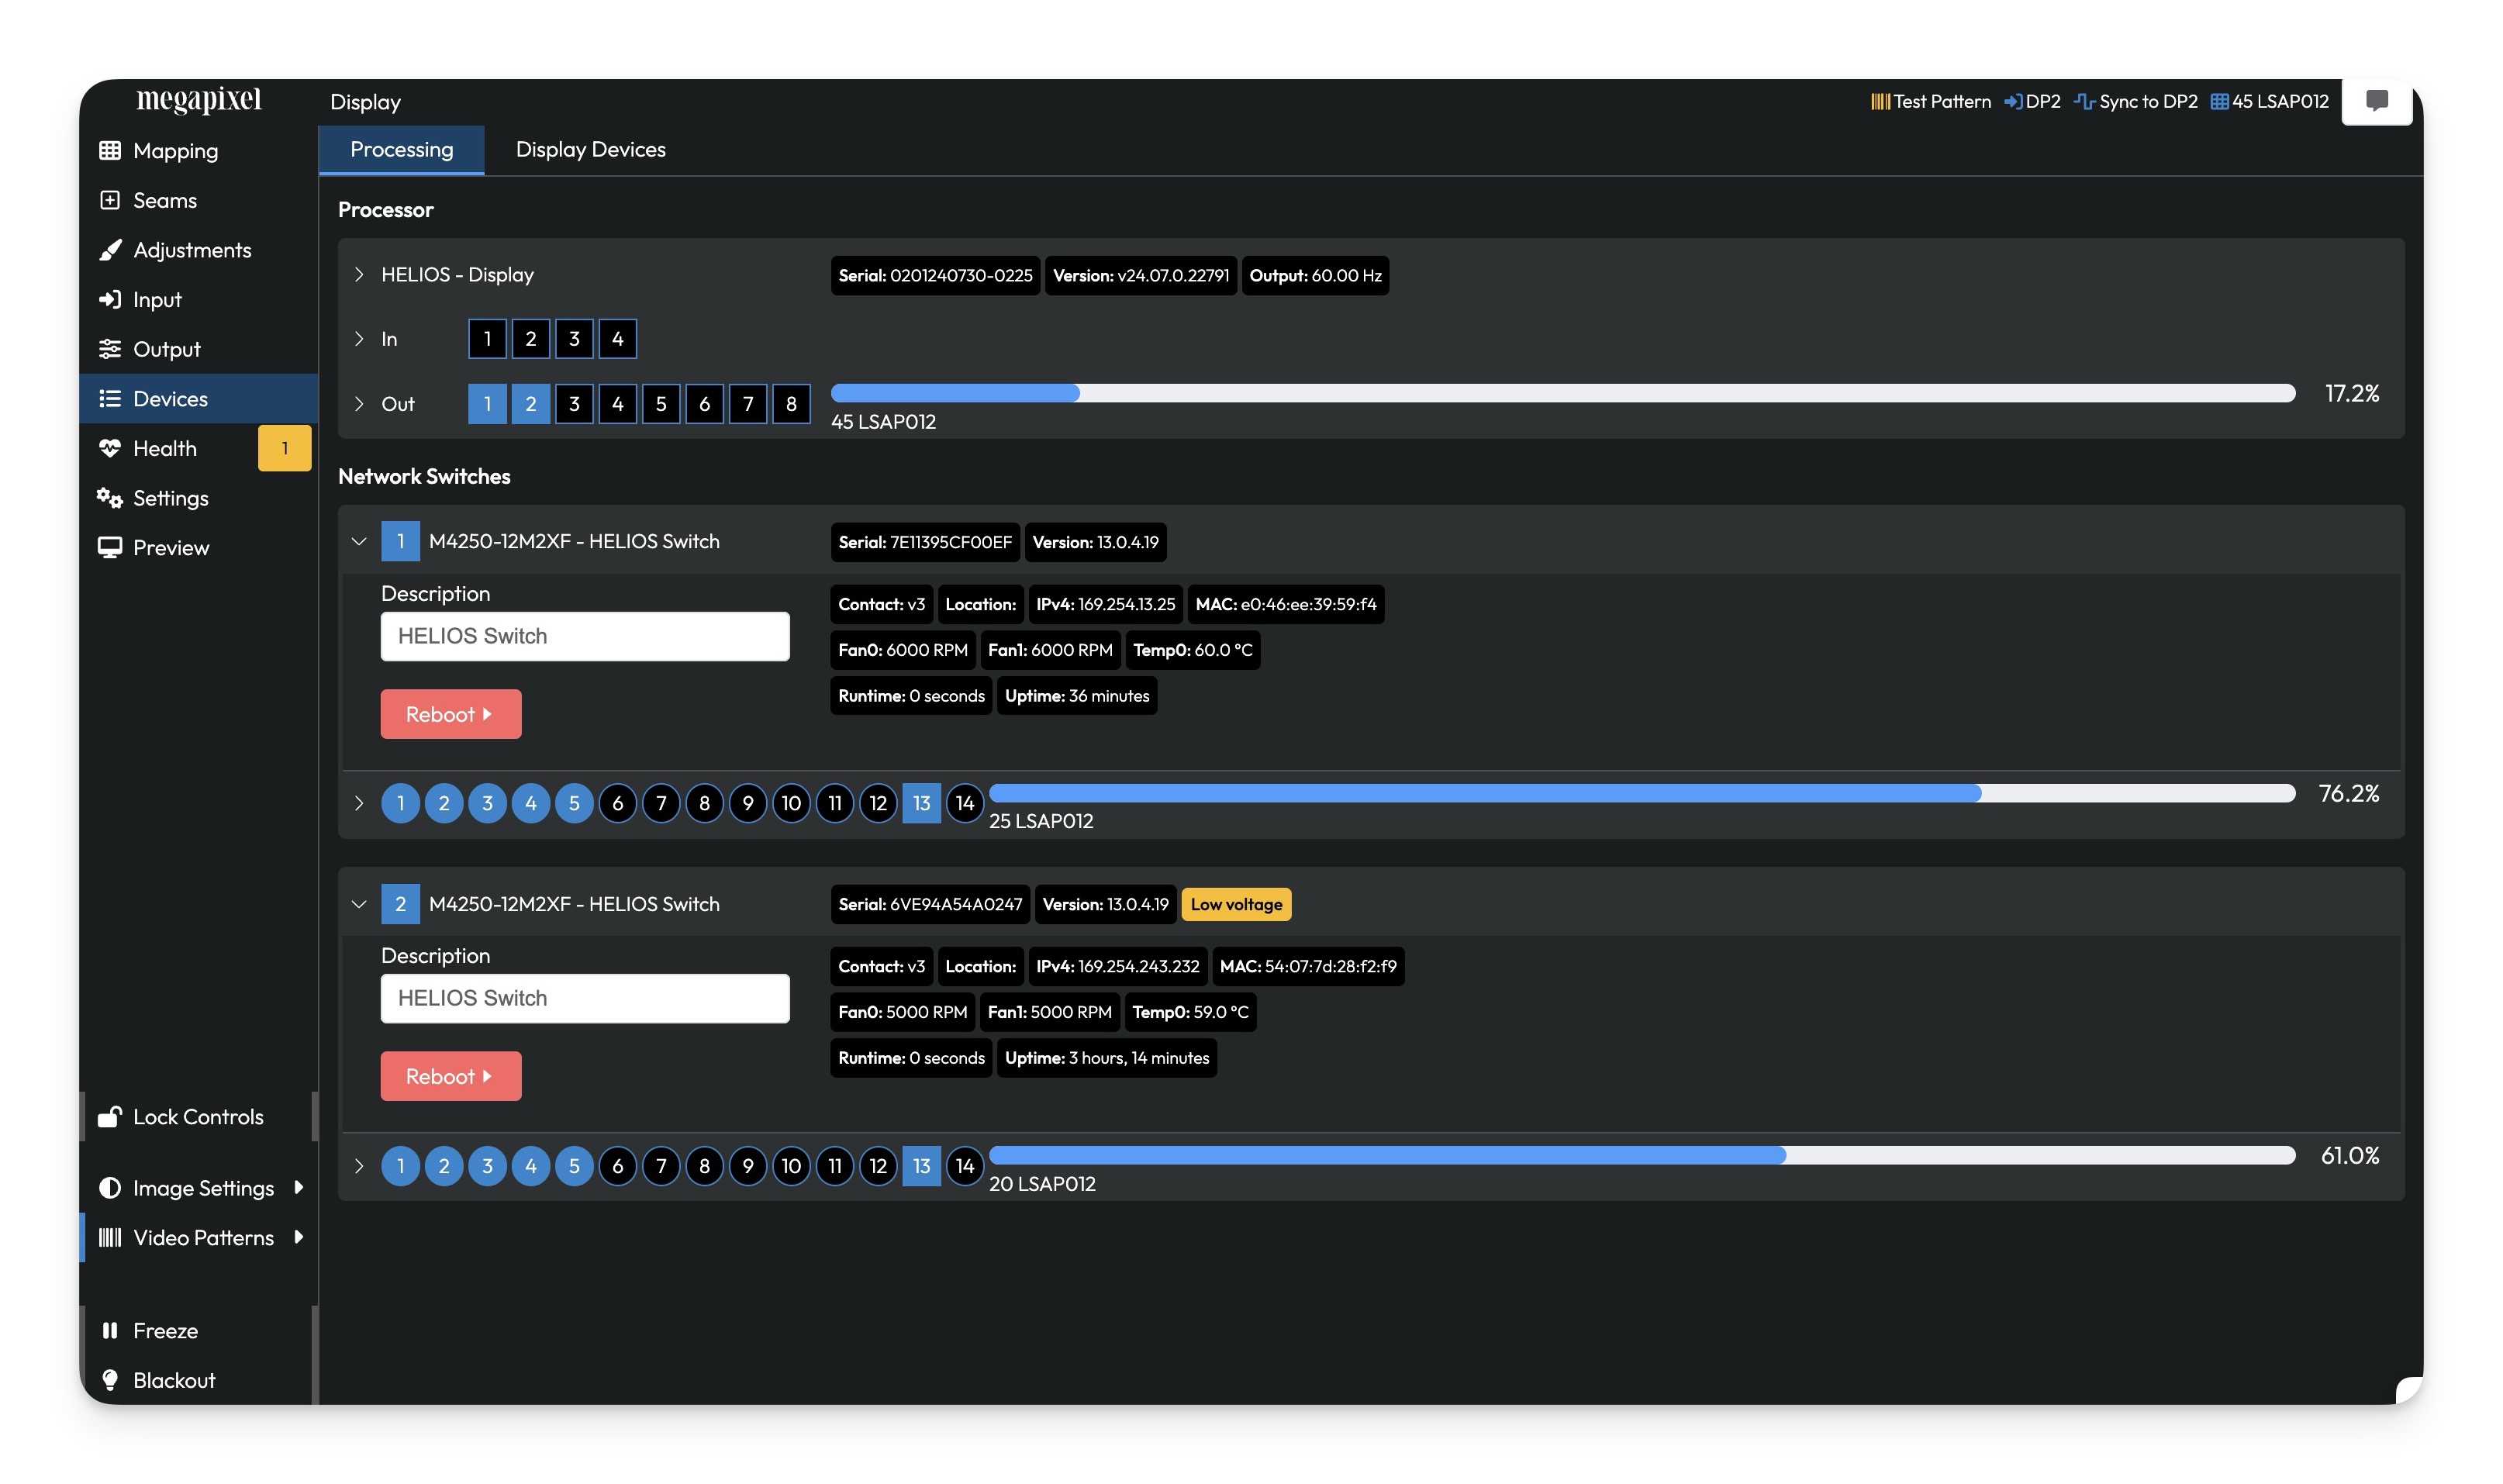Toggle processor output port 2
Viewport: 2503px width, 1484px height.
pyautogui.click(x=530, y=404)
